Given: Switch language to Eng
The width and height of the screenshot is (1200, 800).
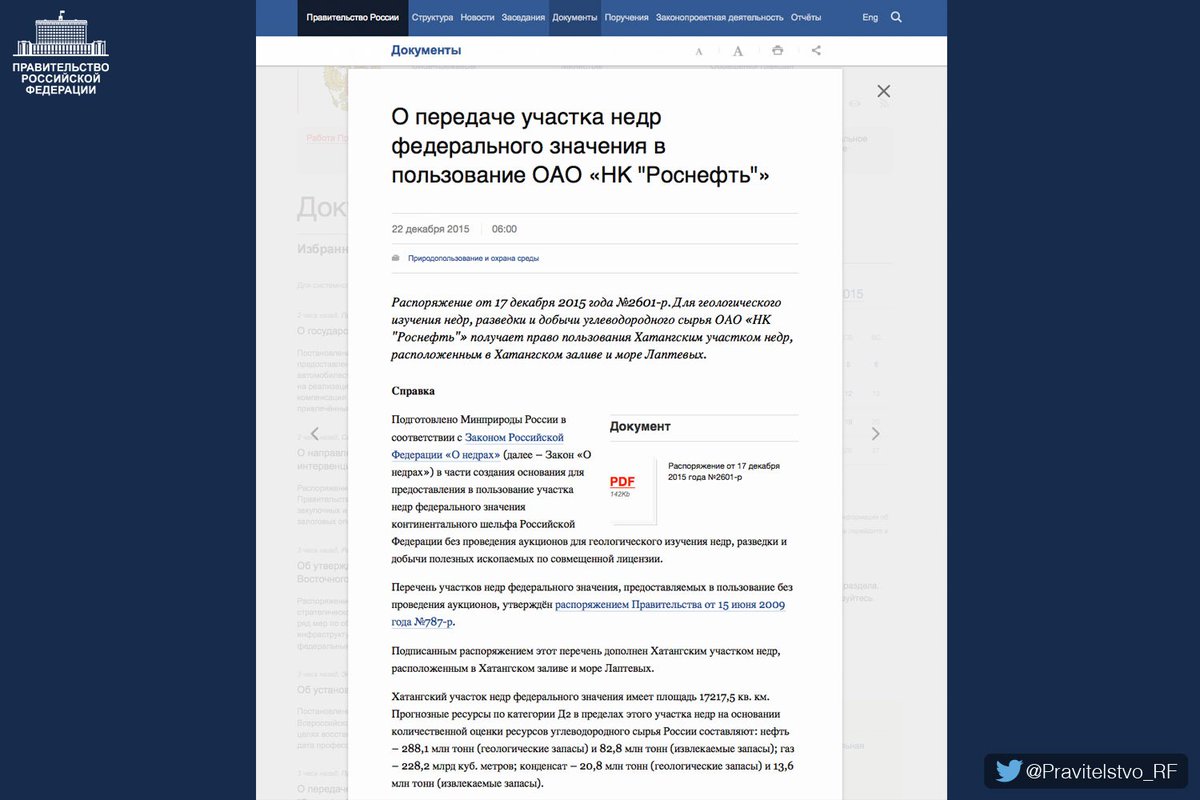Looking at the screenshot, I should (x=870, y=18).
